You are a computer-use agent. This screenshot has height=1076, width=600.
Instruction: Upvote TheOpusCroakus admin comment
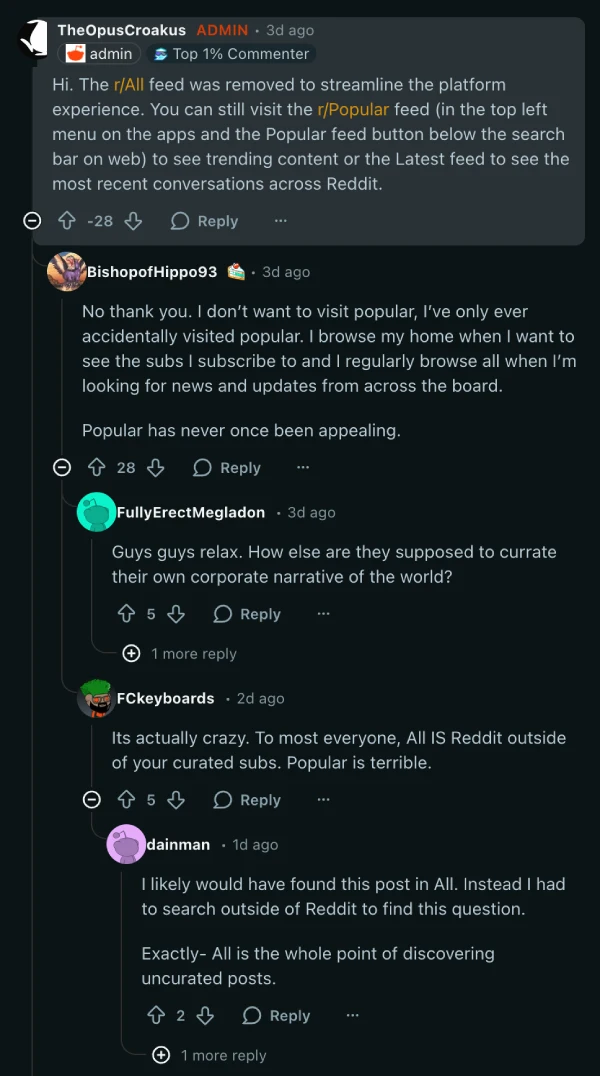point(67,221)
